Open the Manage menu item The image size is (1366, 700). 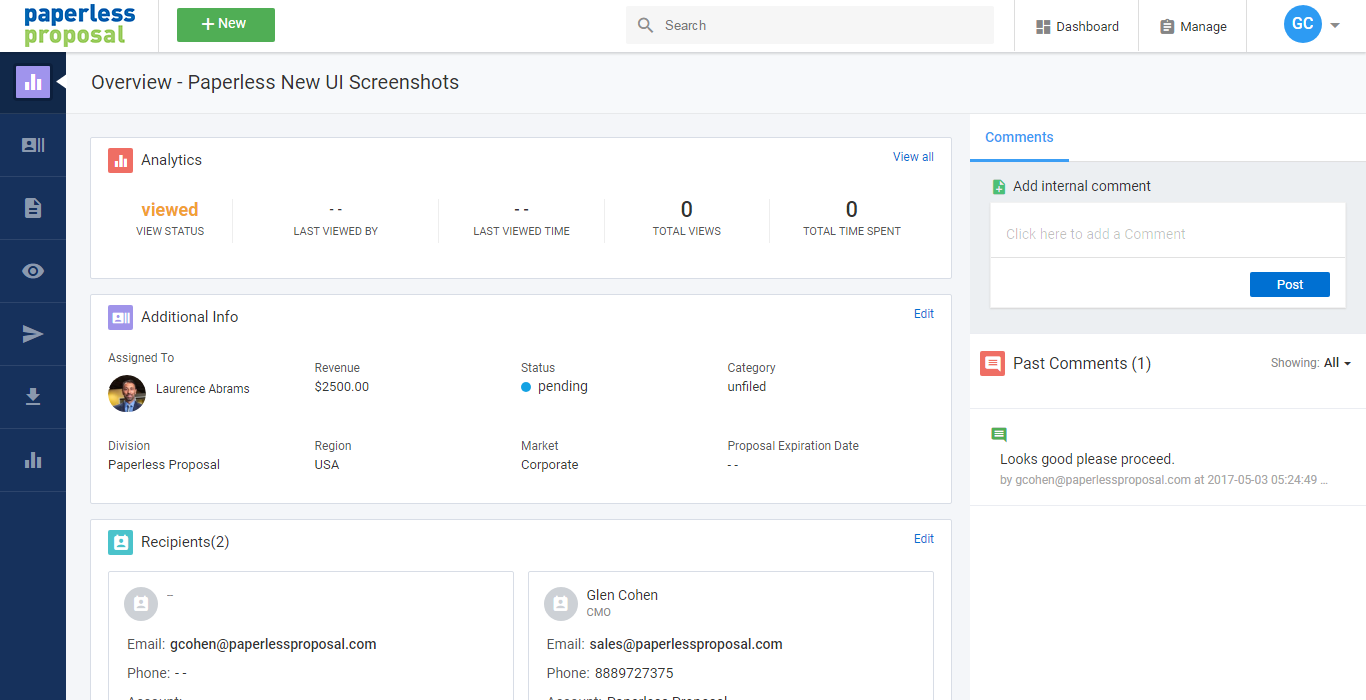click(1193, 27)
